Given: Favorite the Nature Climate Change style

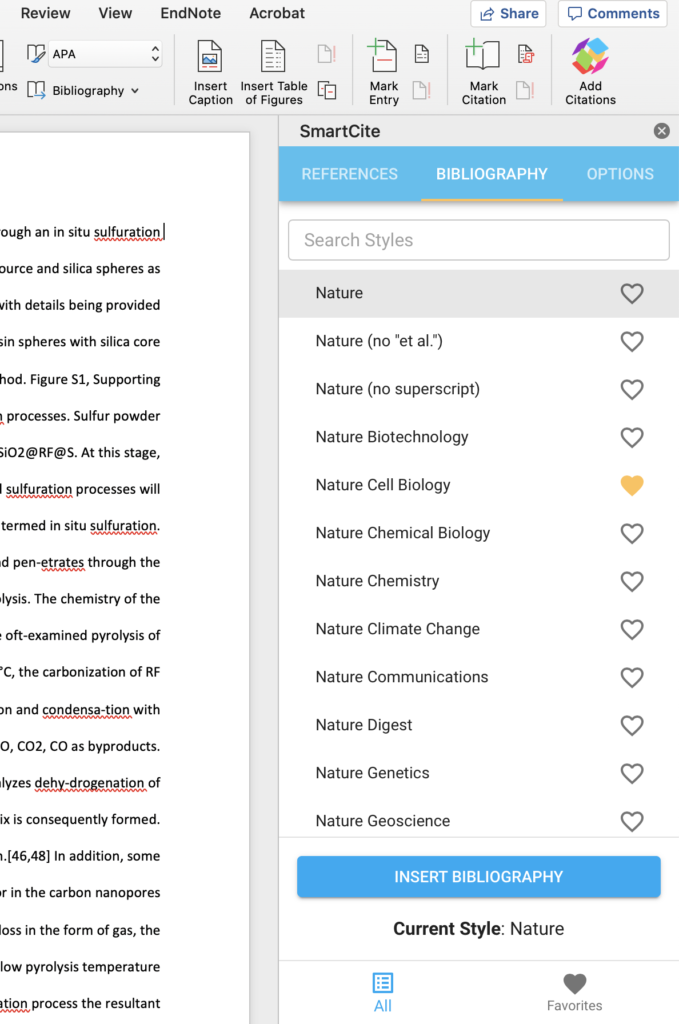Looking at the screenshot, I should 631,630.
